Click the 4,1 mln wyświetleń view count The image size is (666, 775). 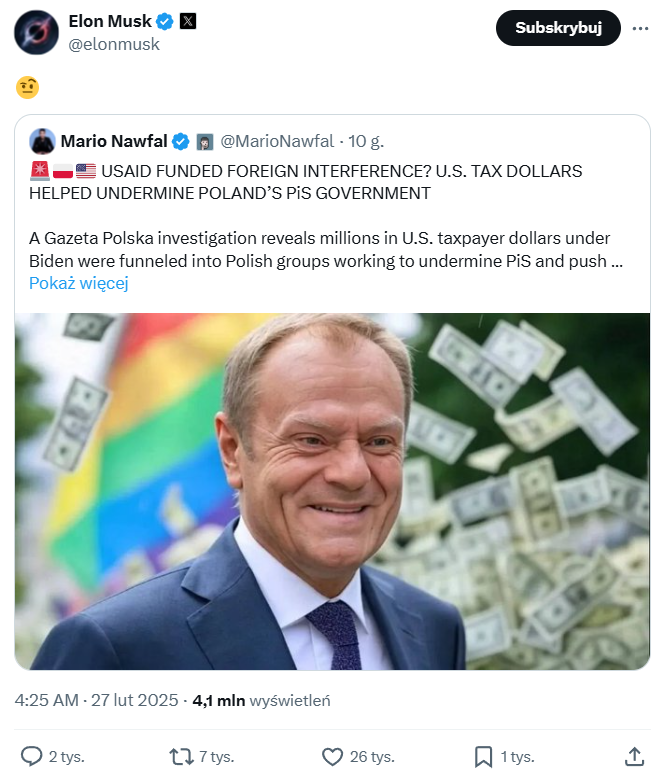261,701
